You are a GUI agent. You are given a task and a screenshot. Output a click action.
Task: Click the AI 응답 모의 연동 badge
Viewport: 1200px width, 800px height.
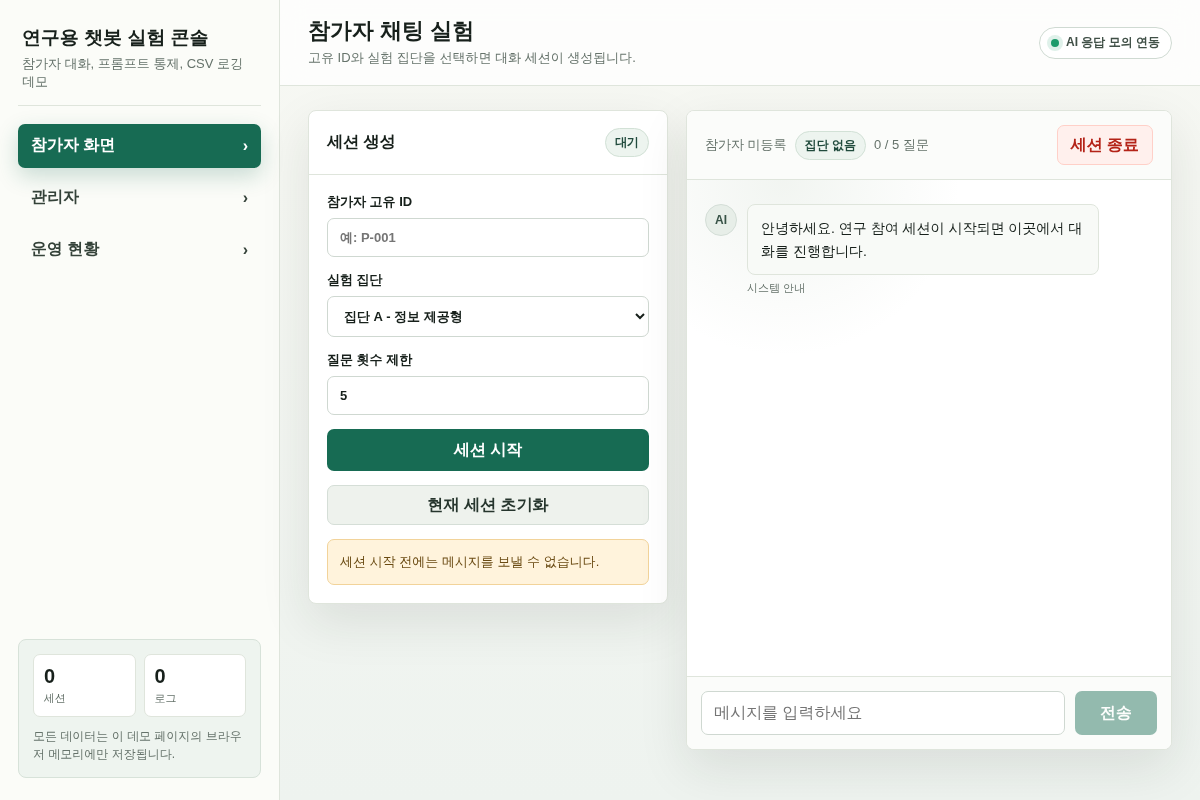pyautogui.click(x=1105, y=43)
